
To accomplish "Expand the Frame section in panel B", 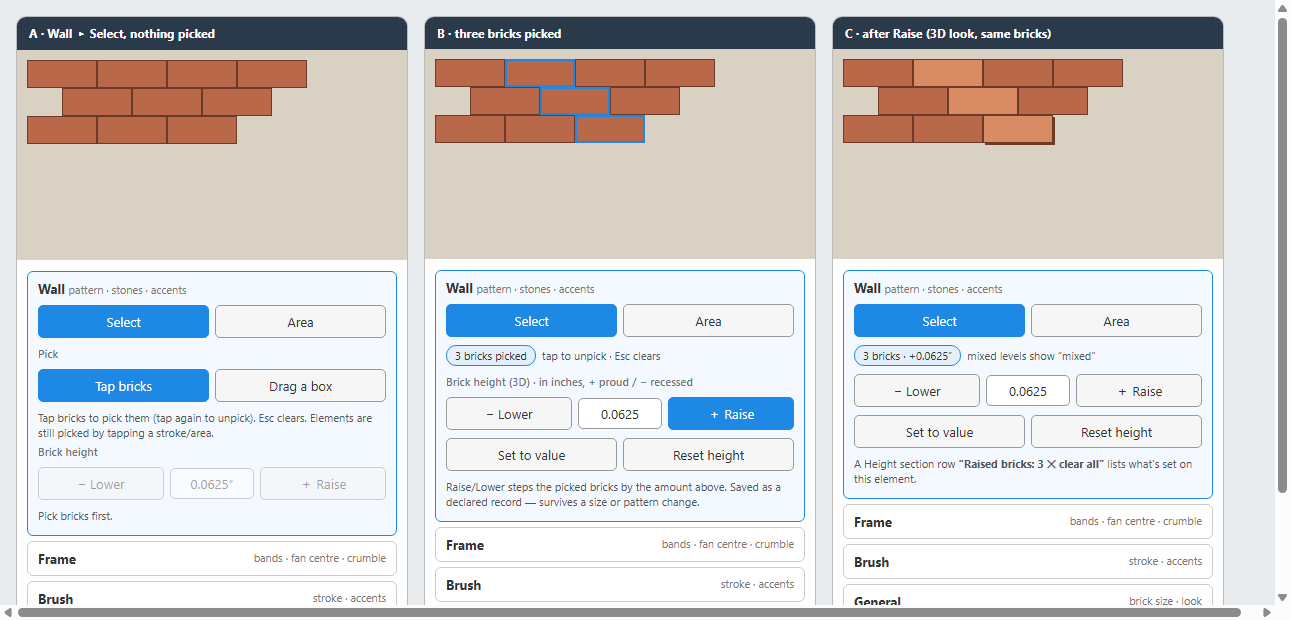I will click(x=620, y=545).
